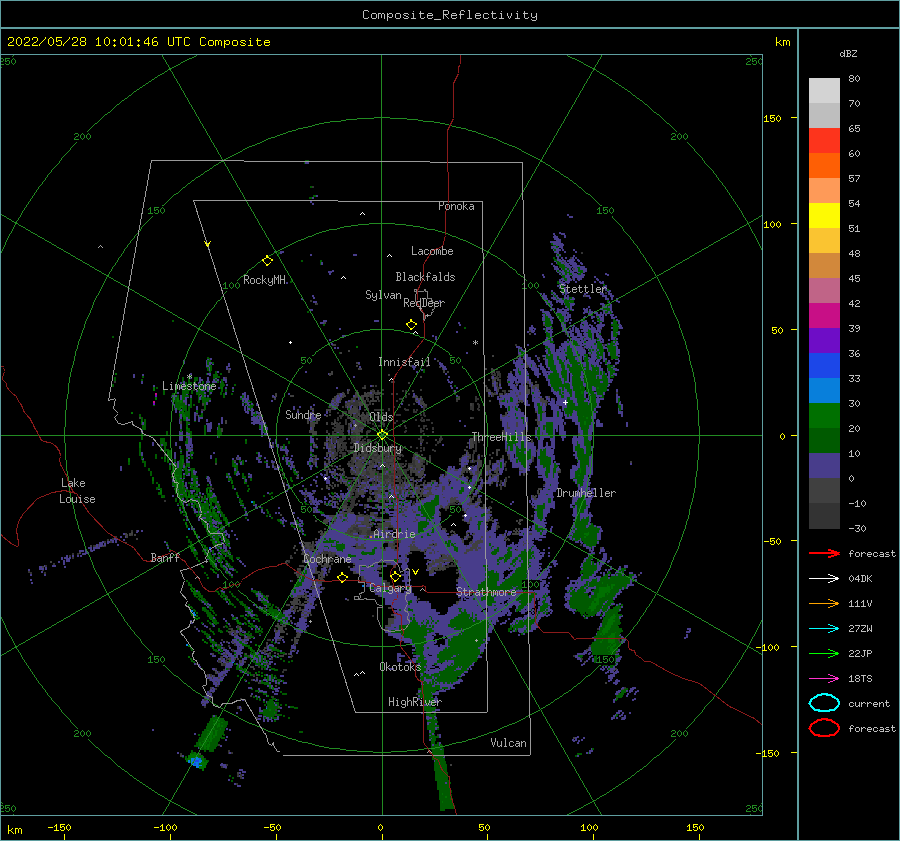Viewport: 900px width, 841px height.
Task: Click the Okotoks town label
Action: 400,667
